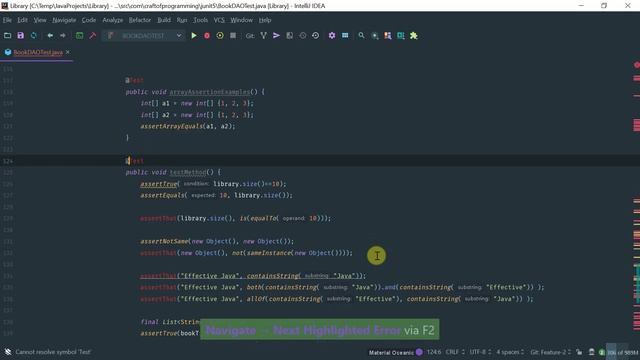640x360 pixels.
Task: Click the Stop square icon
Action: [233, 36]
